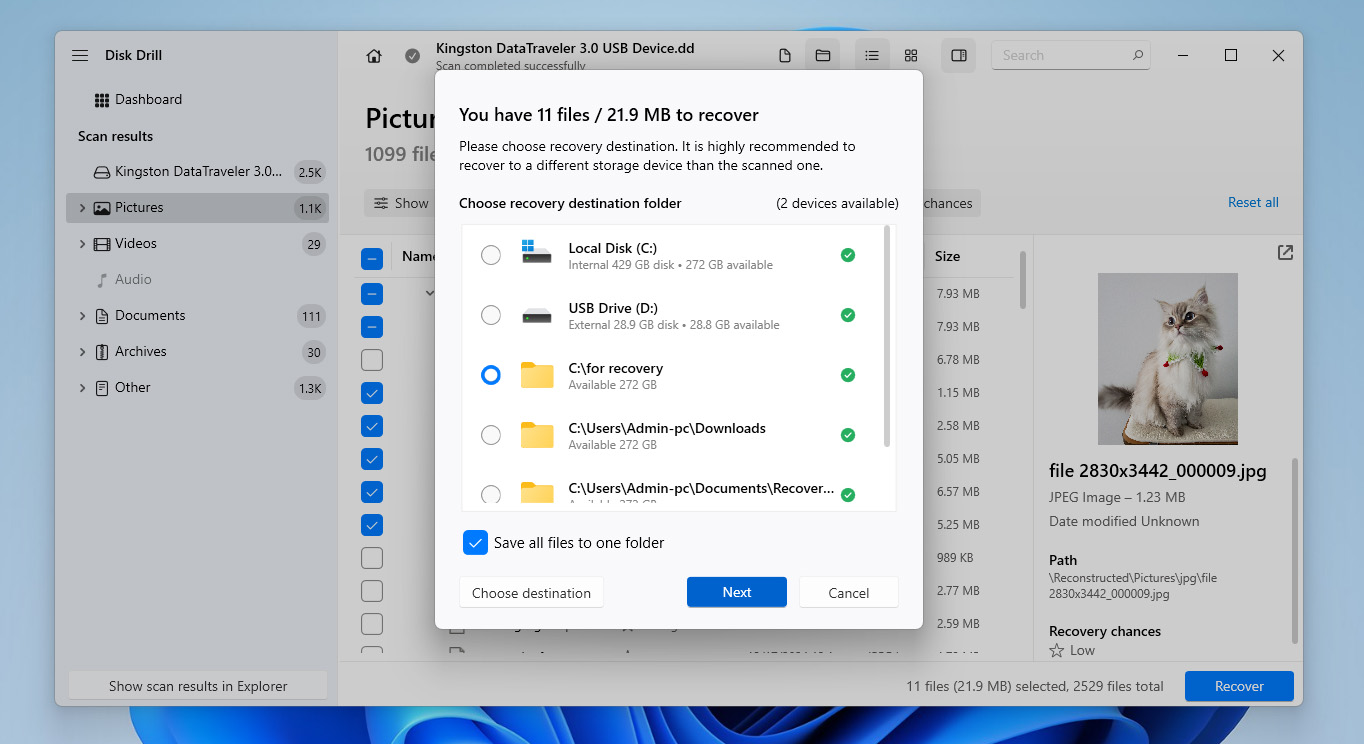Expand the Pictures category chevron
This screenshot has width=1364, height=744.
[82, 208]
